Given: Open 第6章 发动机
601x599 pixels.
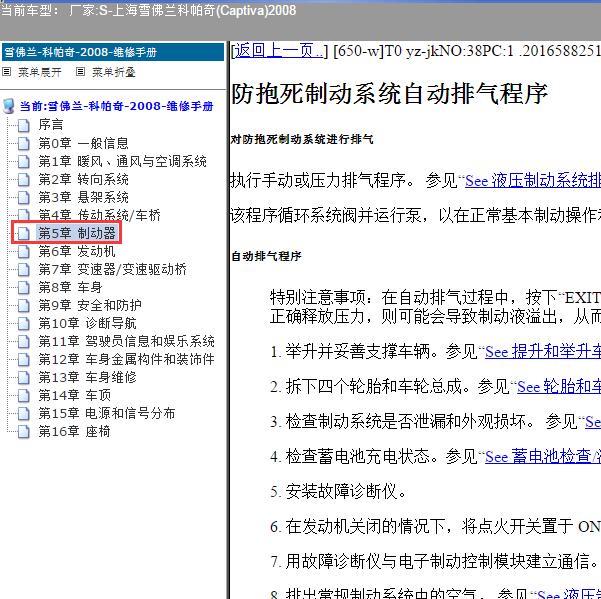Looking at the screenshot, I should pos(77,251).
